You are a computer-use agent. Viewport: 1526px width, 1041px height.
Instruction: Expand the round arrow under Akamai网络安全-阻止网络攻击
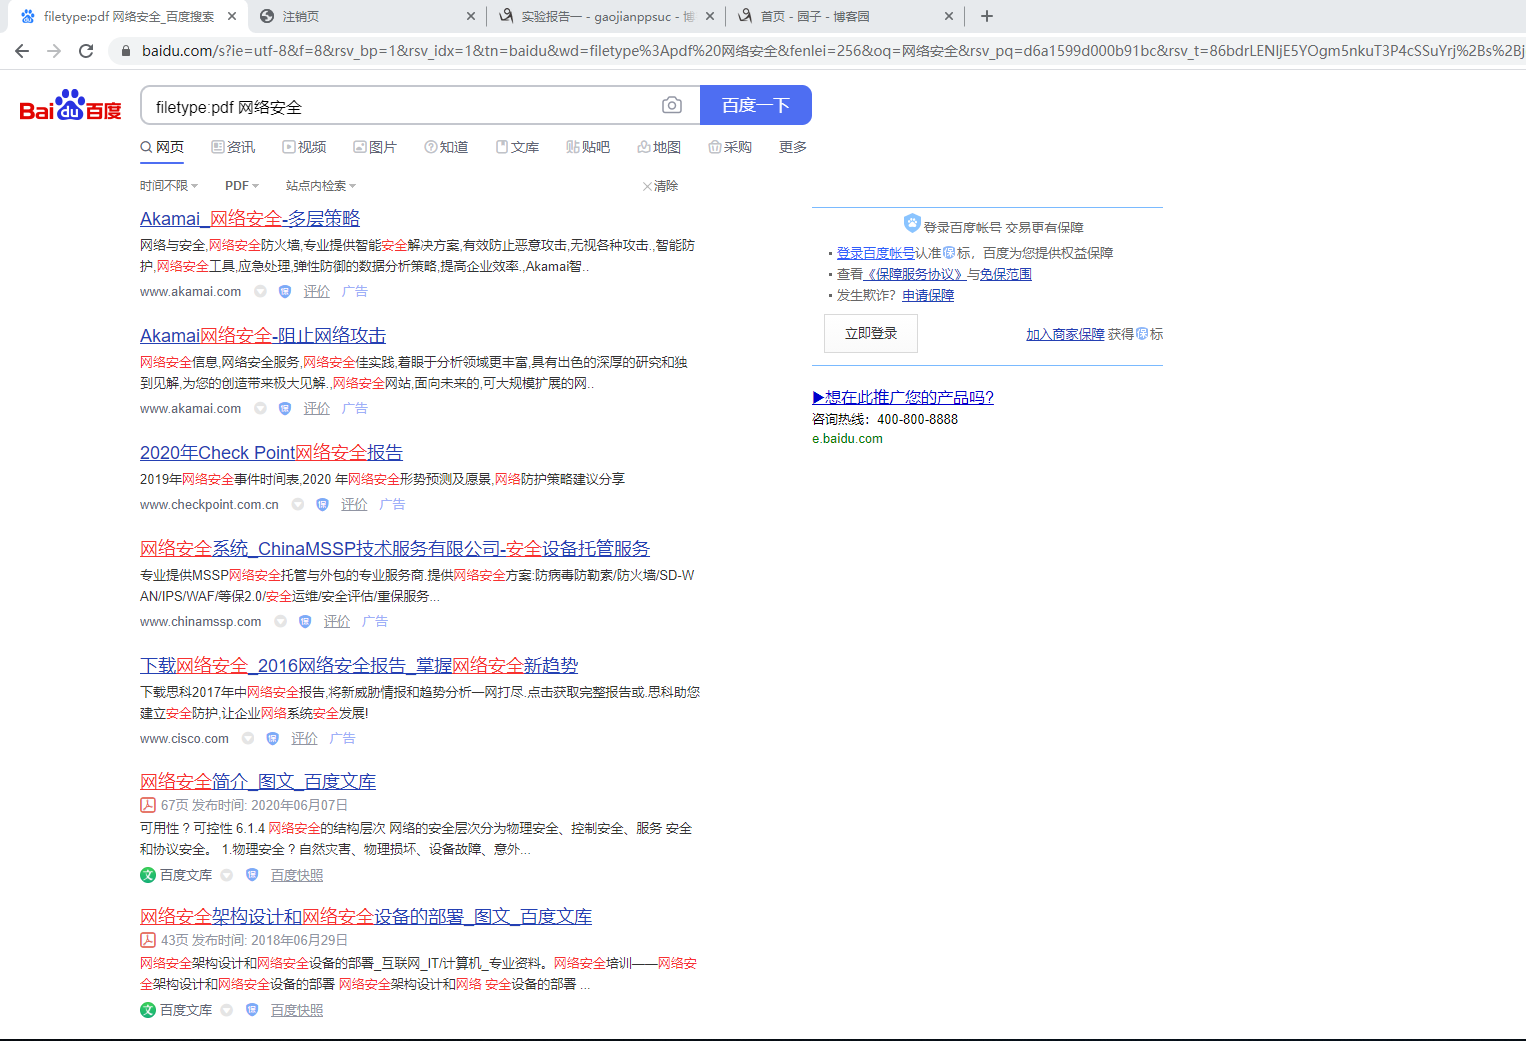pyautogui.click(x=261, y=409)
